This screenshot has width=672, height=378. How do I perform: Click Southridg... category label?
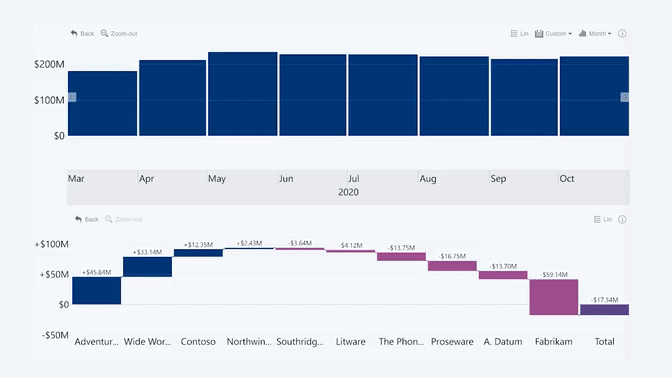[x=300, y=342]
